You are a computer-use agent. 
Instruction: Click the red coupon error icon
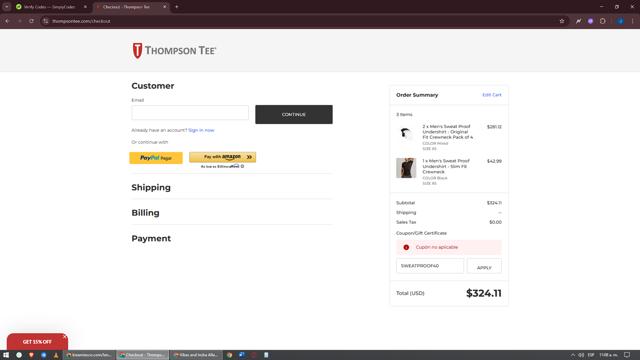(x=406, y=247)
